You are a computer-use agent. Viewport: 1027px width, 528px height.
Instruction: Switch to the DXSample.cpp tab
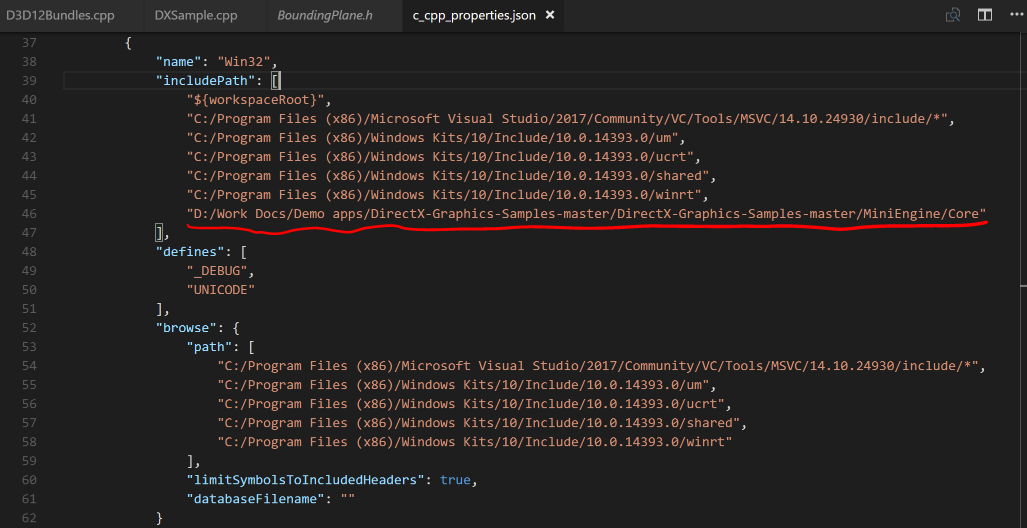coord(196,16)
